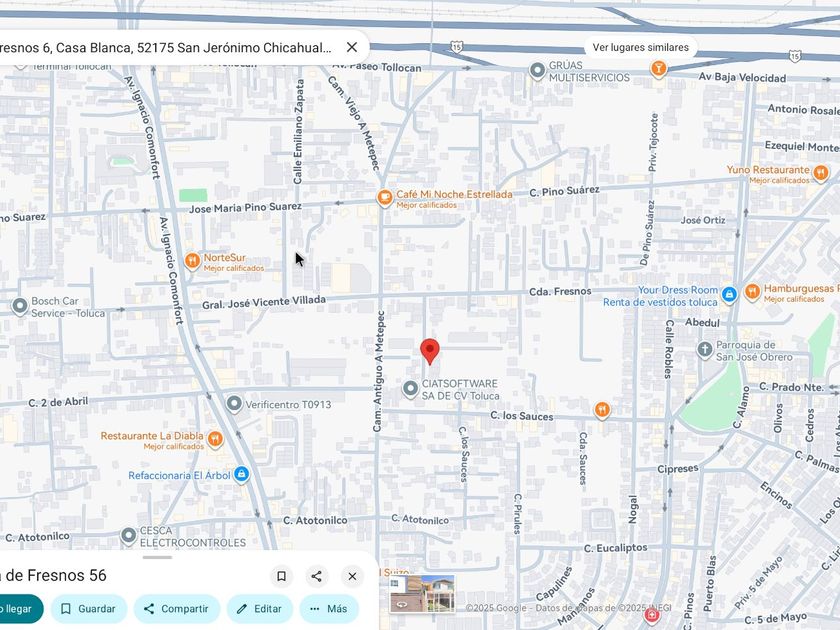Click the restaurant marker on C. los Sauces
This screenshot has width=840, height=630.
coord(602,410)
